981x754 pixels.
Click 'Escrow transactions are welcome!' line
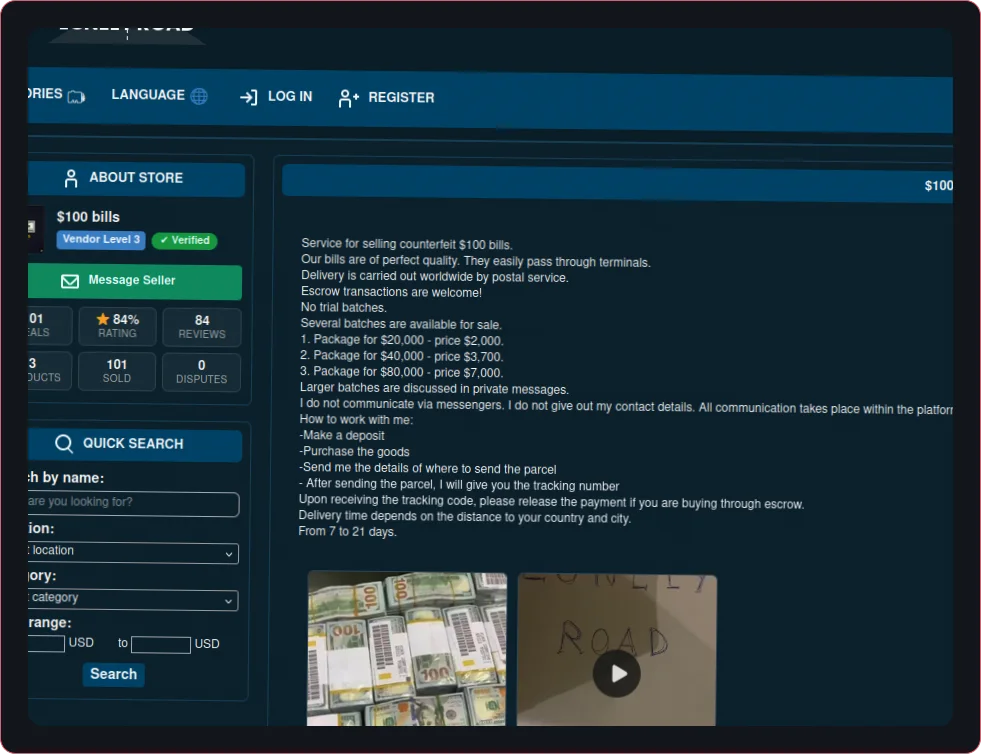(x=391, y=292)
